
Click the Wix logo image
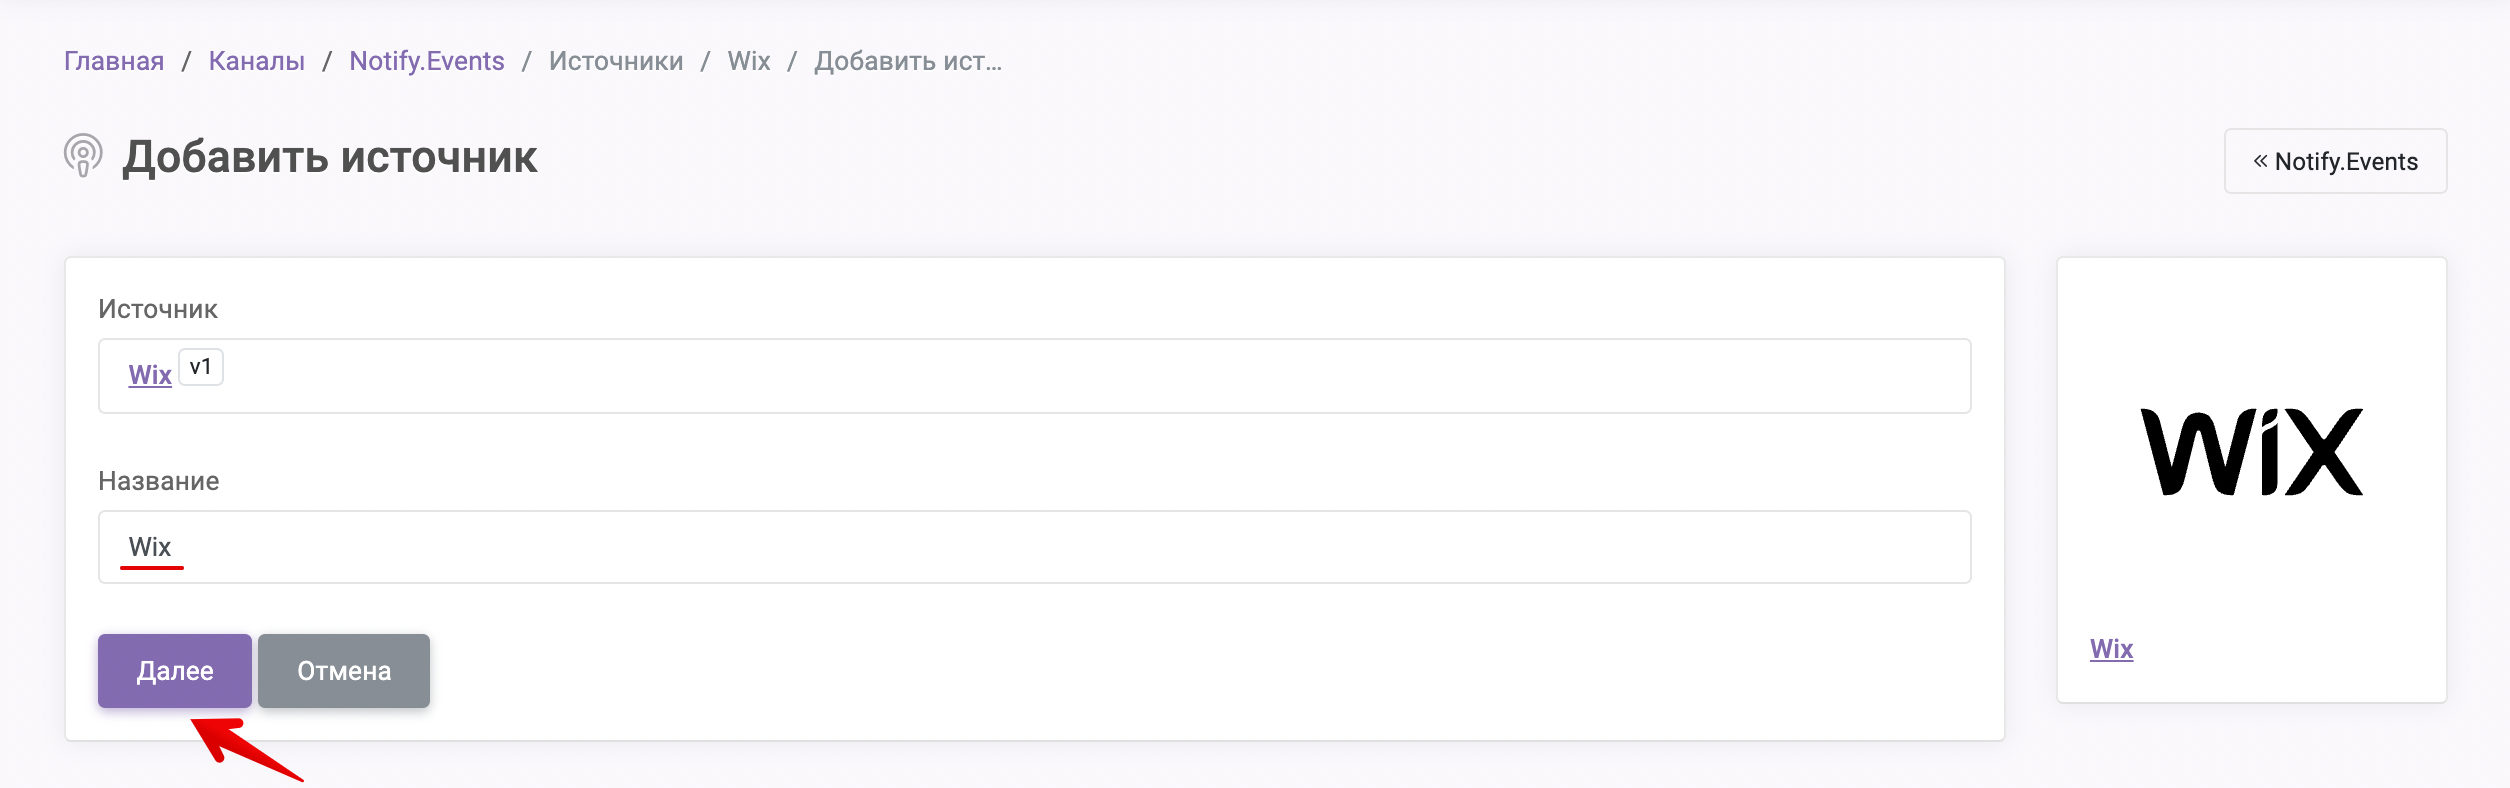[x=2251, y=452]
